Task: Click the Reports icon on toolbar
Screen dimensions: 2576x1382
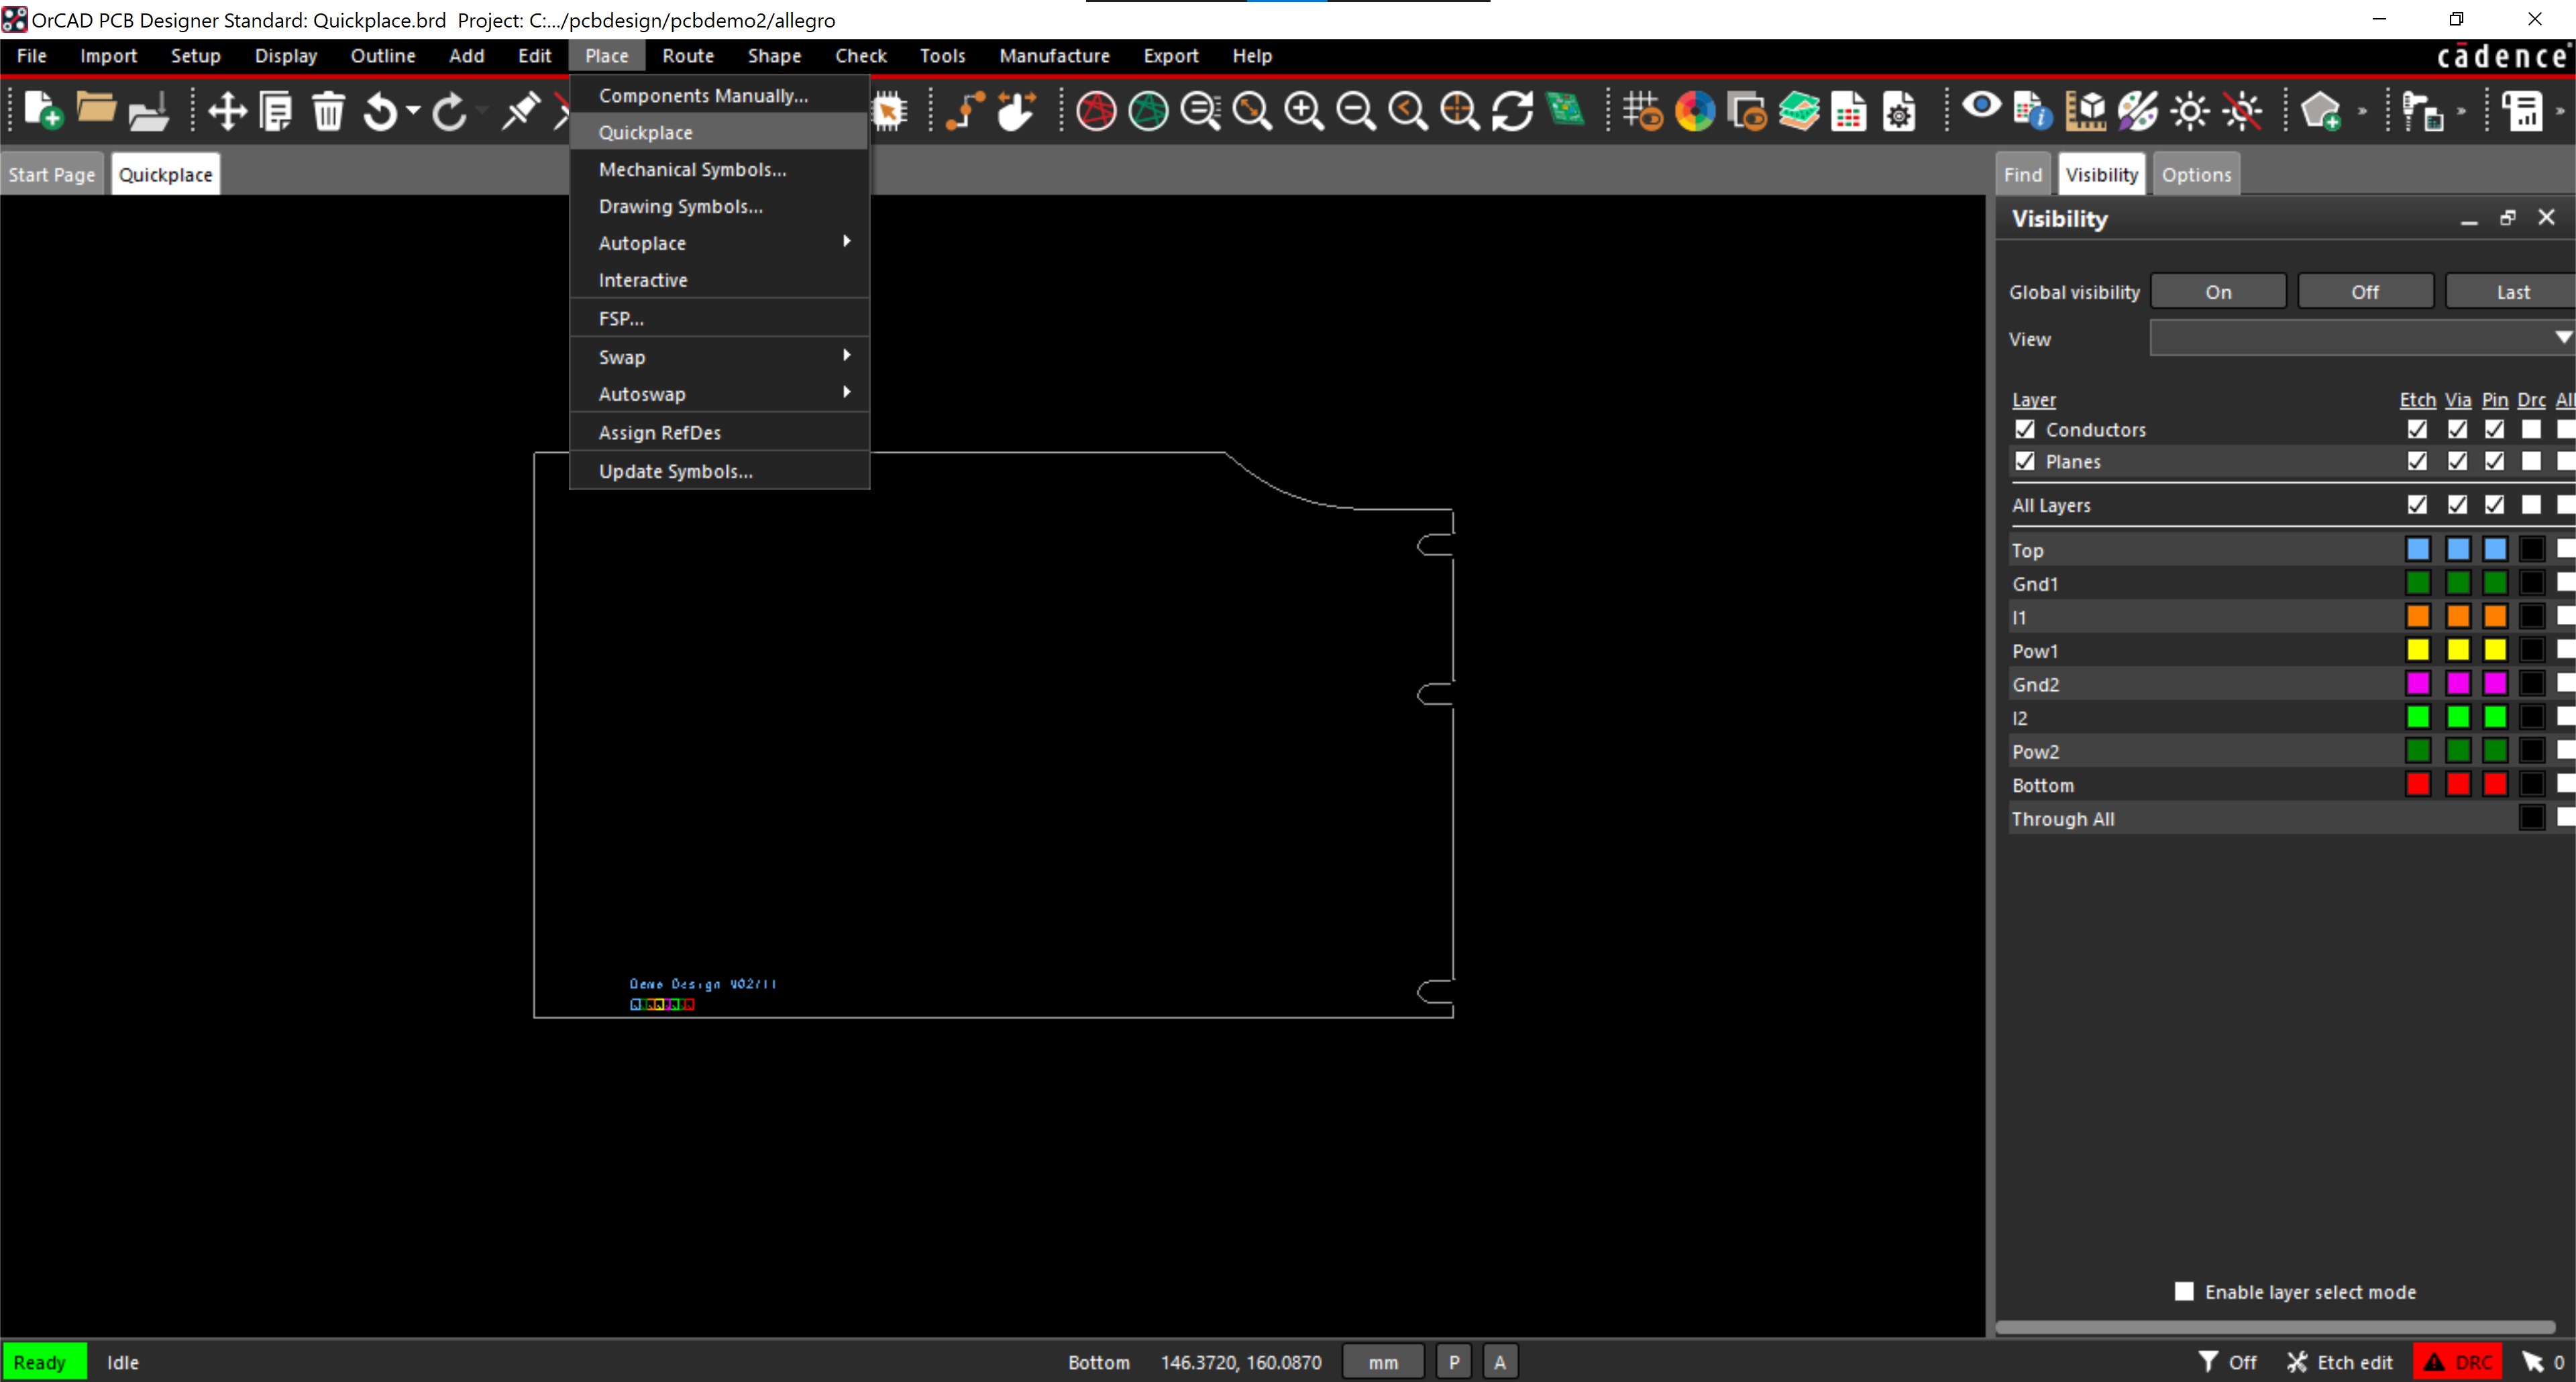Action: 2522,111
